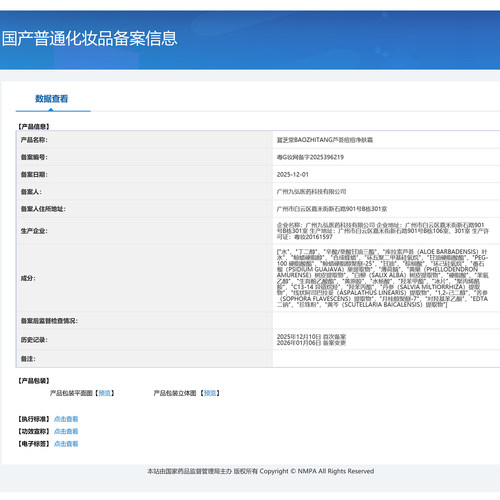Select the filer address ending 901号B栋301室
The image size is (500, 500).
pos(332,209)
